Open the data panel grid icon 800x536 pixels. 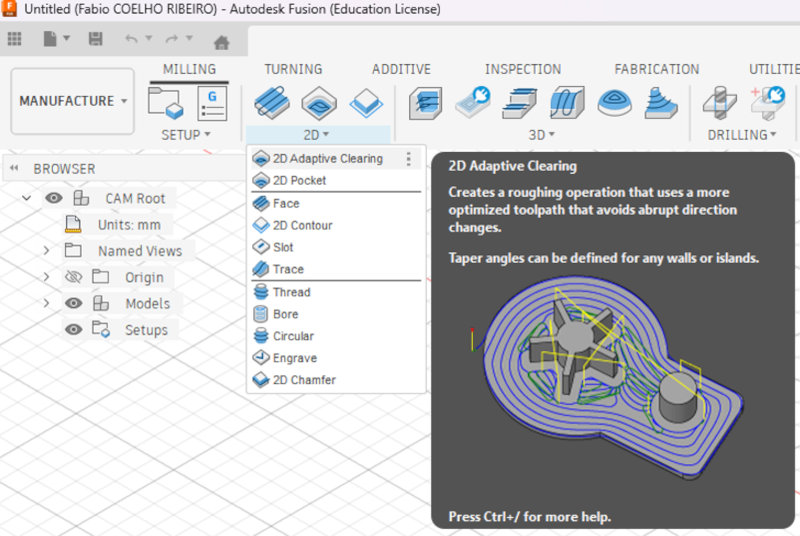(x=14, y=39)
